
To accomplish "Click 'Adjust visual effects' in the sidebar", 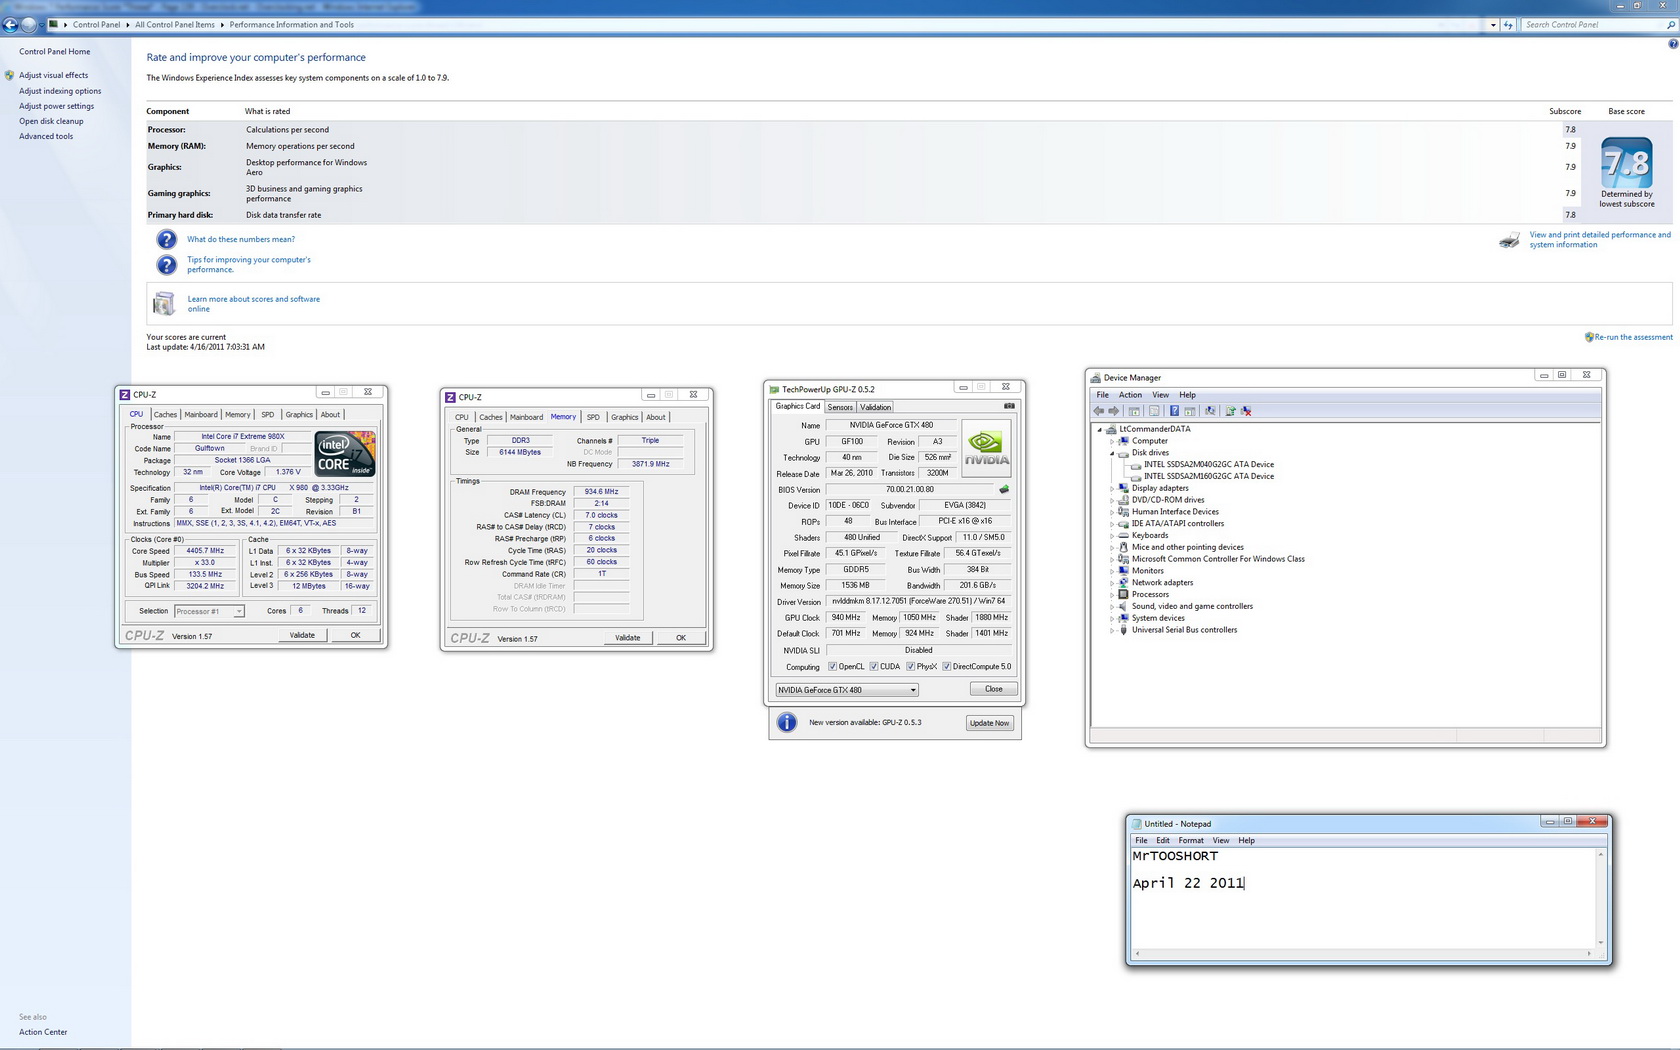I will pos(53,75).
